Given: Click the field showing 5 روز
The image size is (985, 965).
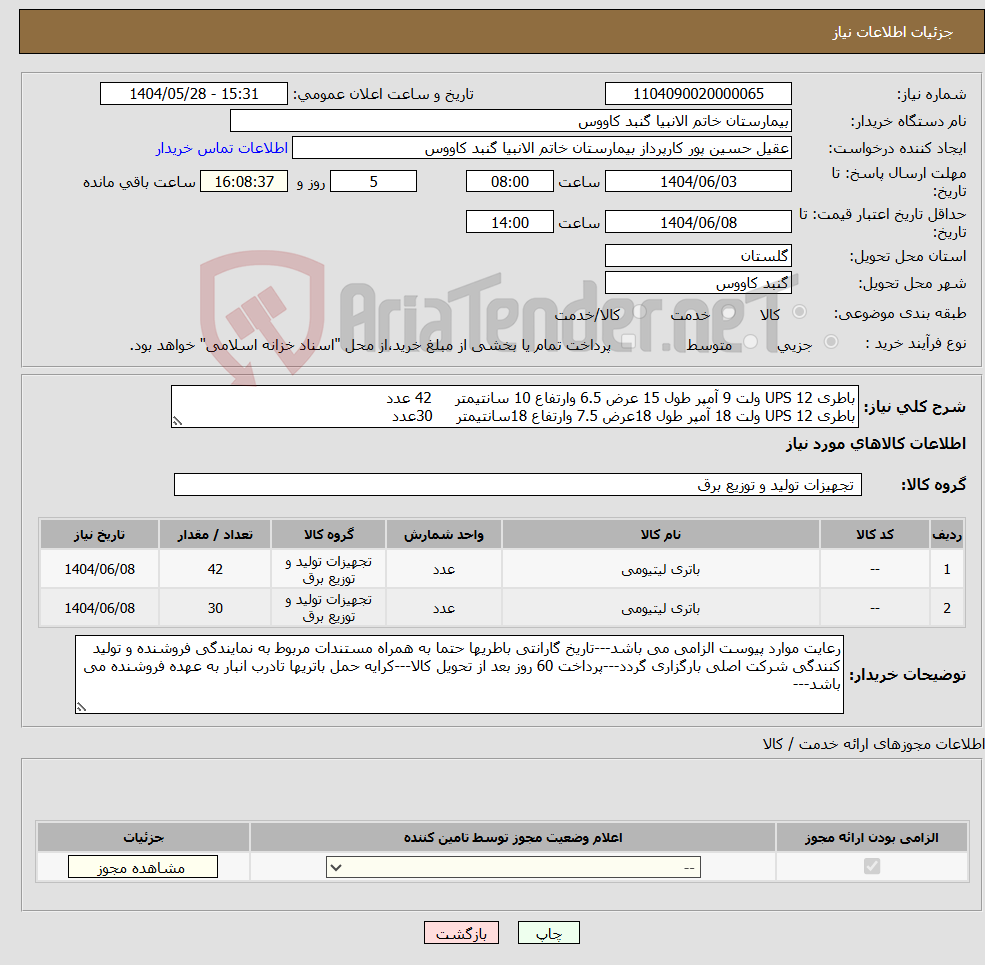Looking at the screenshot, I should 373,181.
